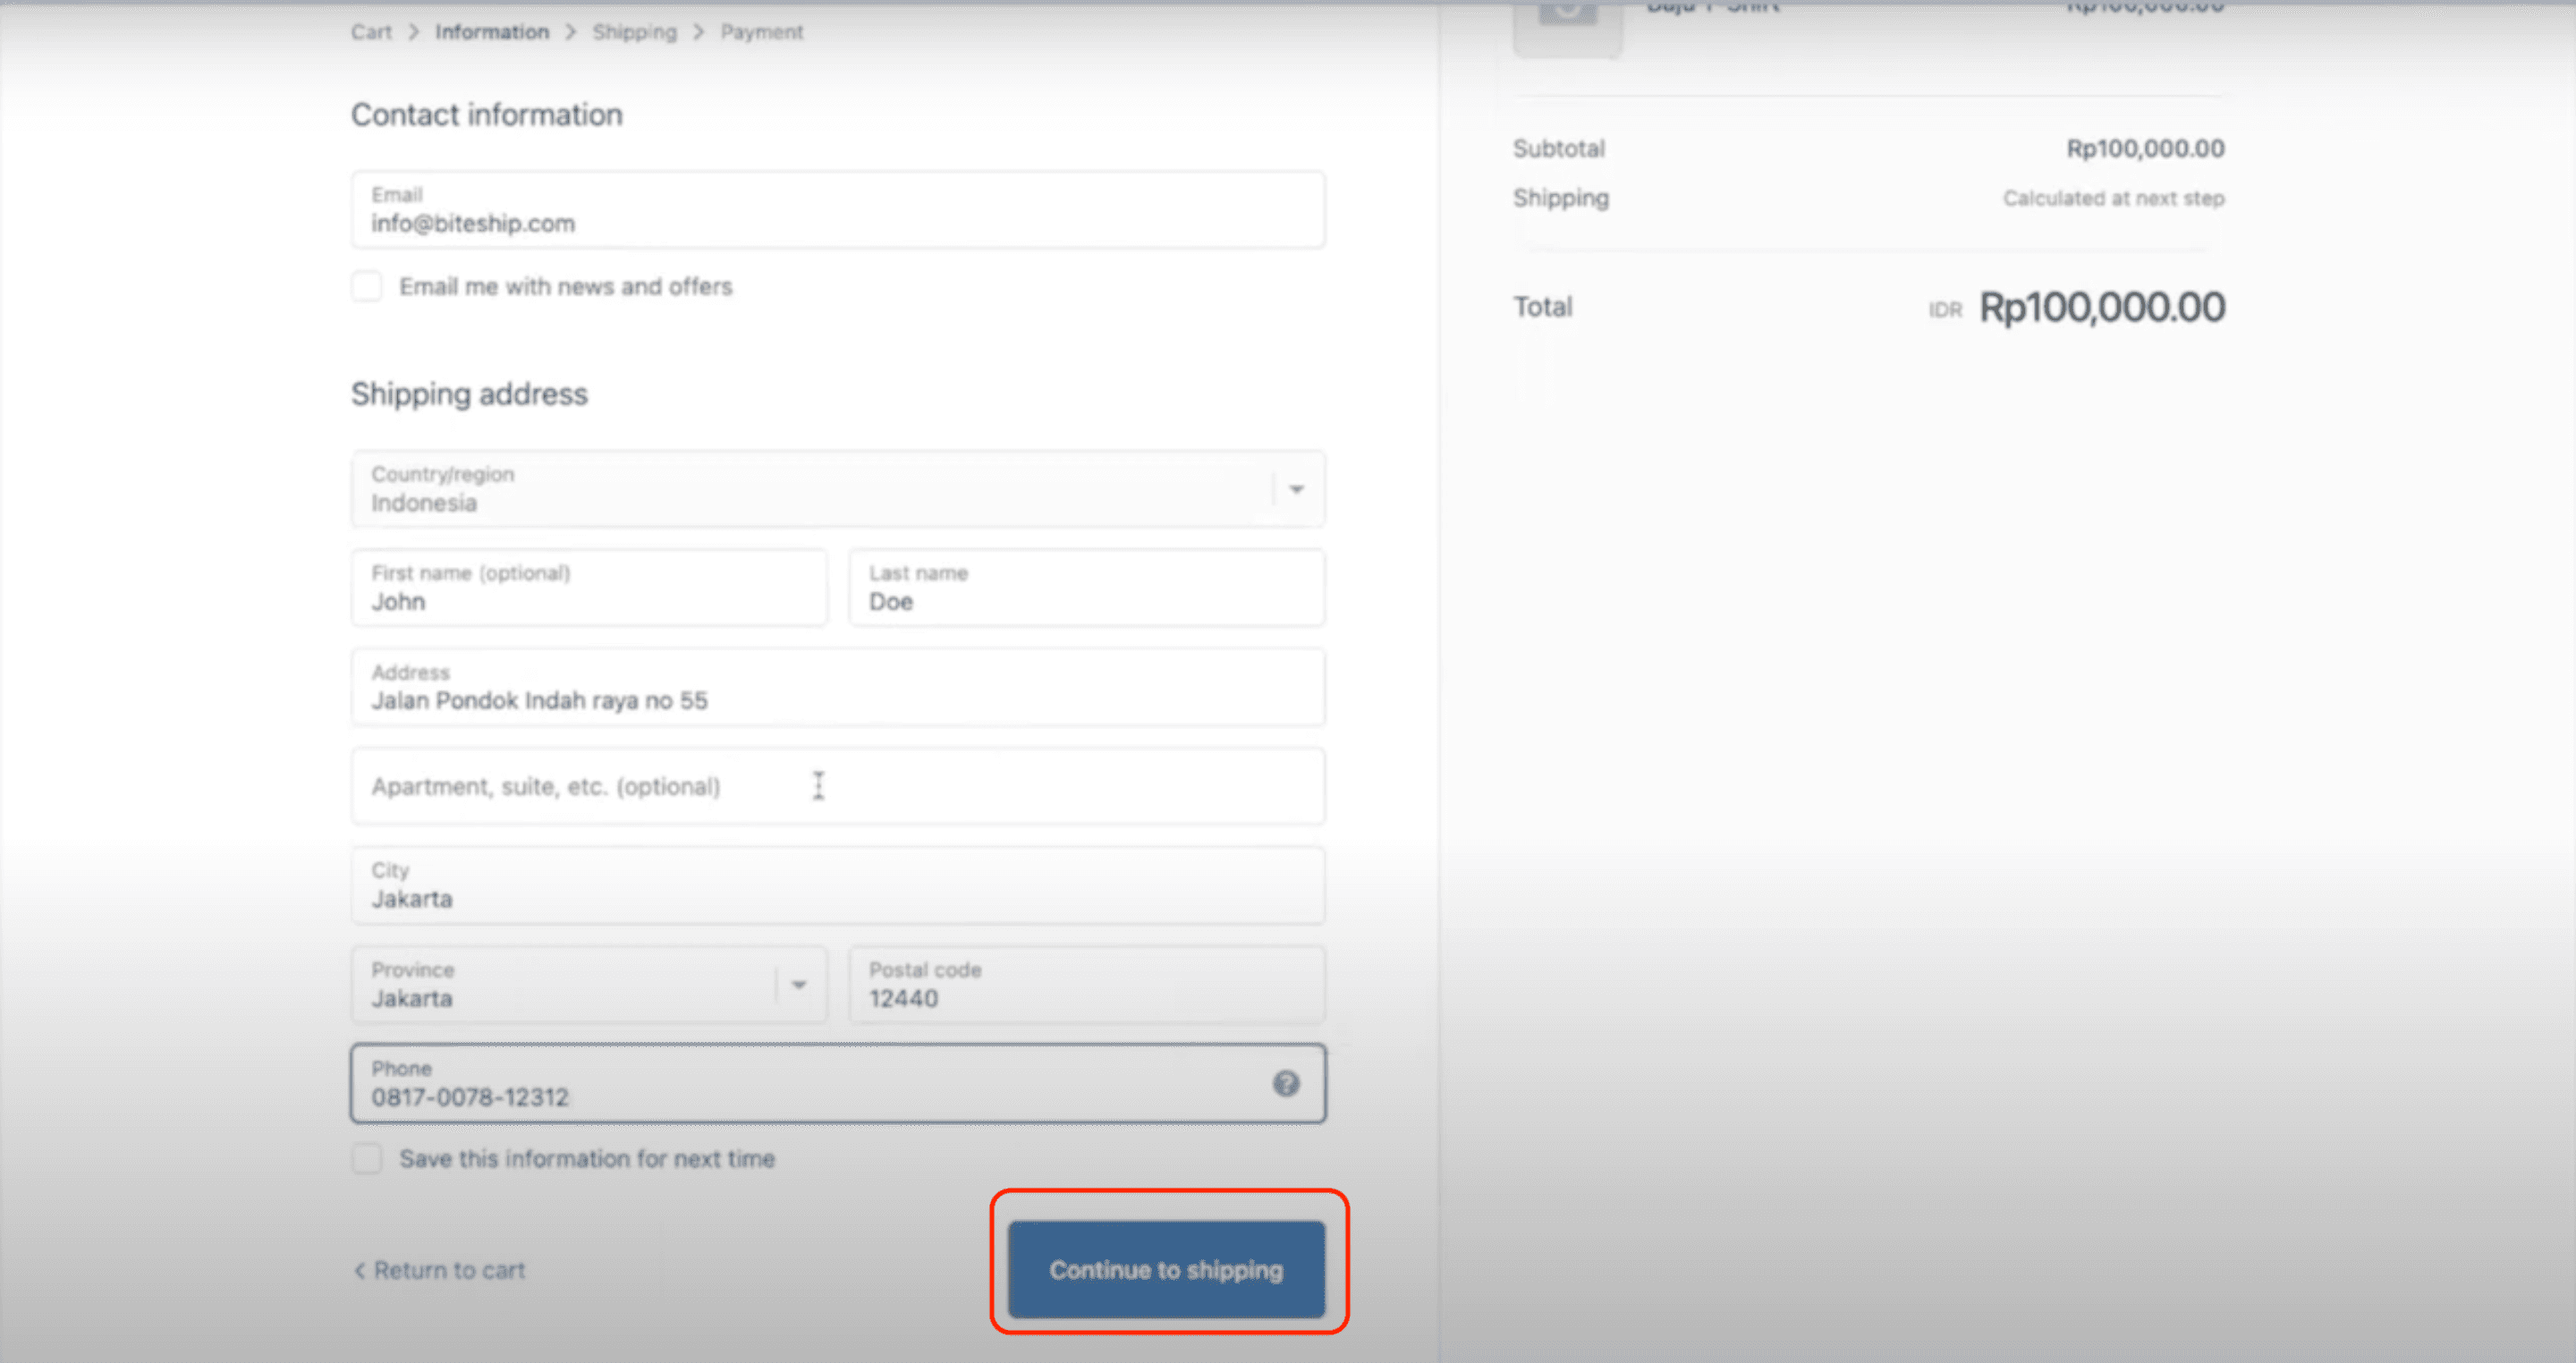Screen dimensions: 2576x1363
Task: Click the Phone number field
Action: click(838, 1083)
